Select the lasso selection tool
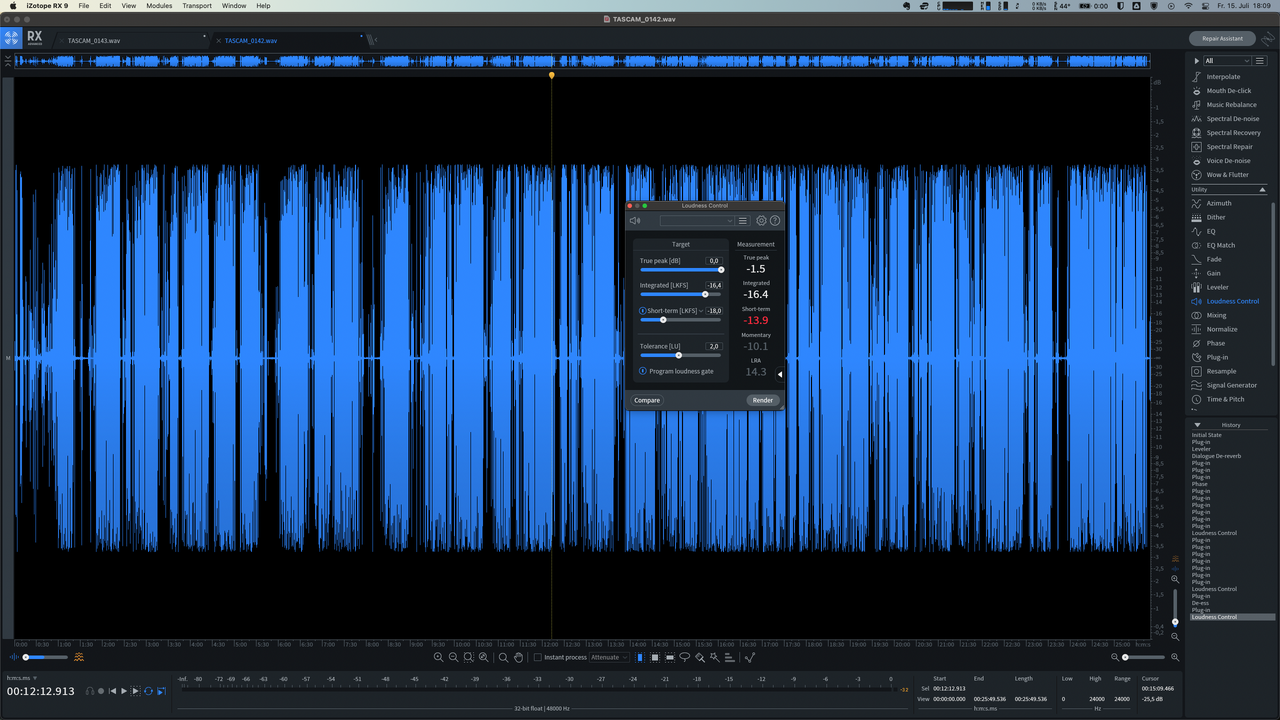1280x720 pixels. point(685,657)
